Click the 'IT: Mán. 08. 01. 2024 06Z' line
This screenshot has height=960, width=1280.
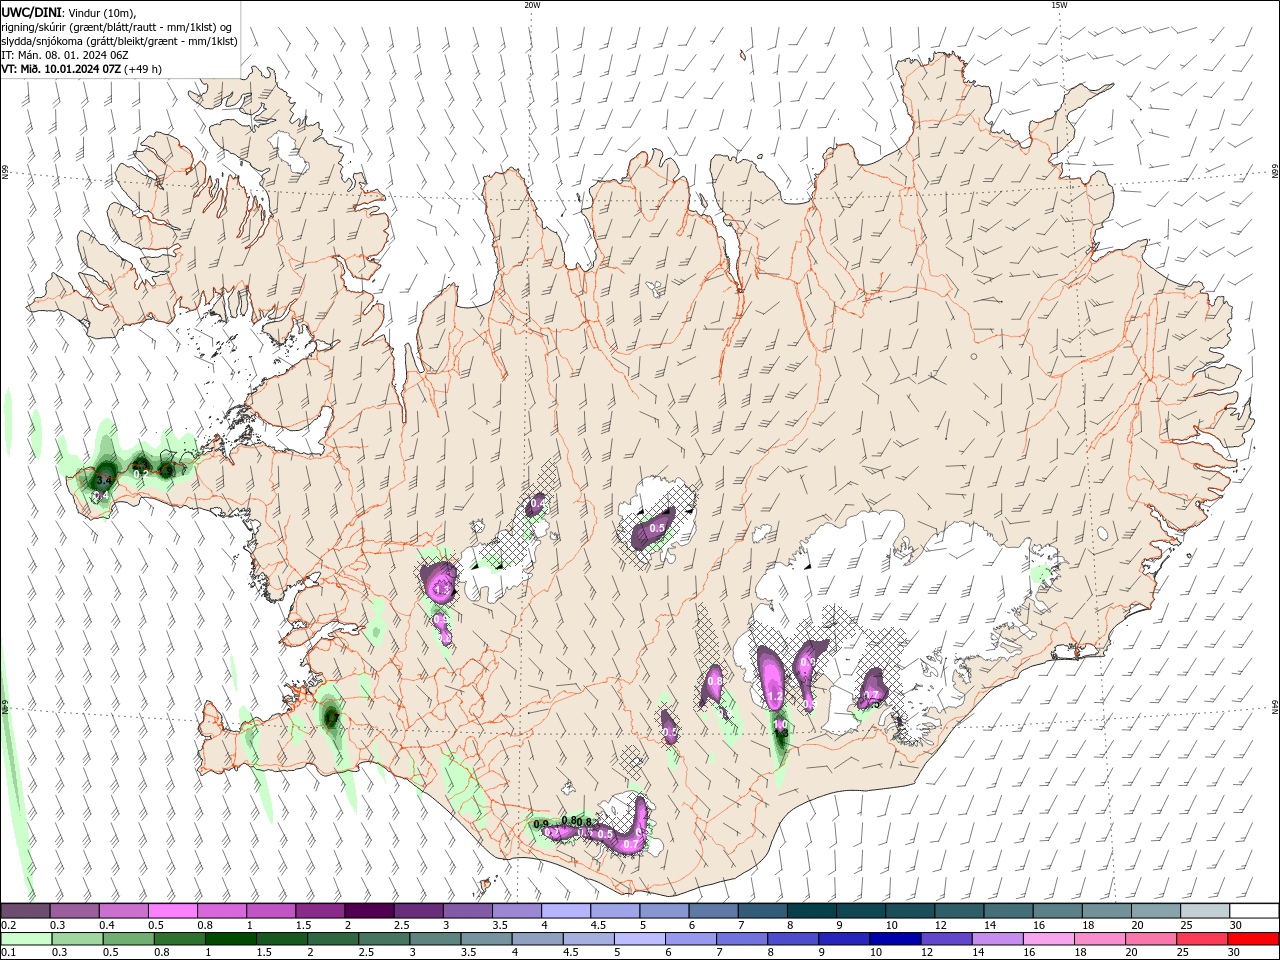(x=65, y=55)
